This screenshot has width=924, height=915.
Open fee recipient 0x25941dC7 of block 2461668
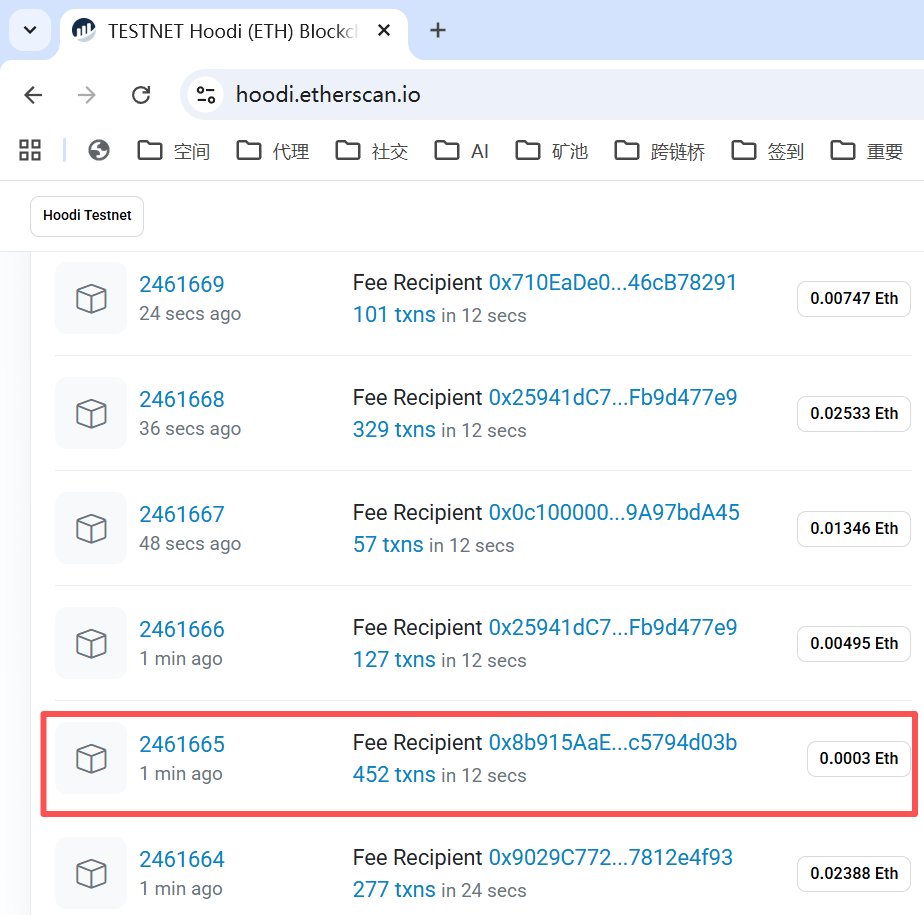tap(613, 398)
